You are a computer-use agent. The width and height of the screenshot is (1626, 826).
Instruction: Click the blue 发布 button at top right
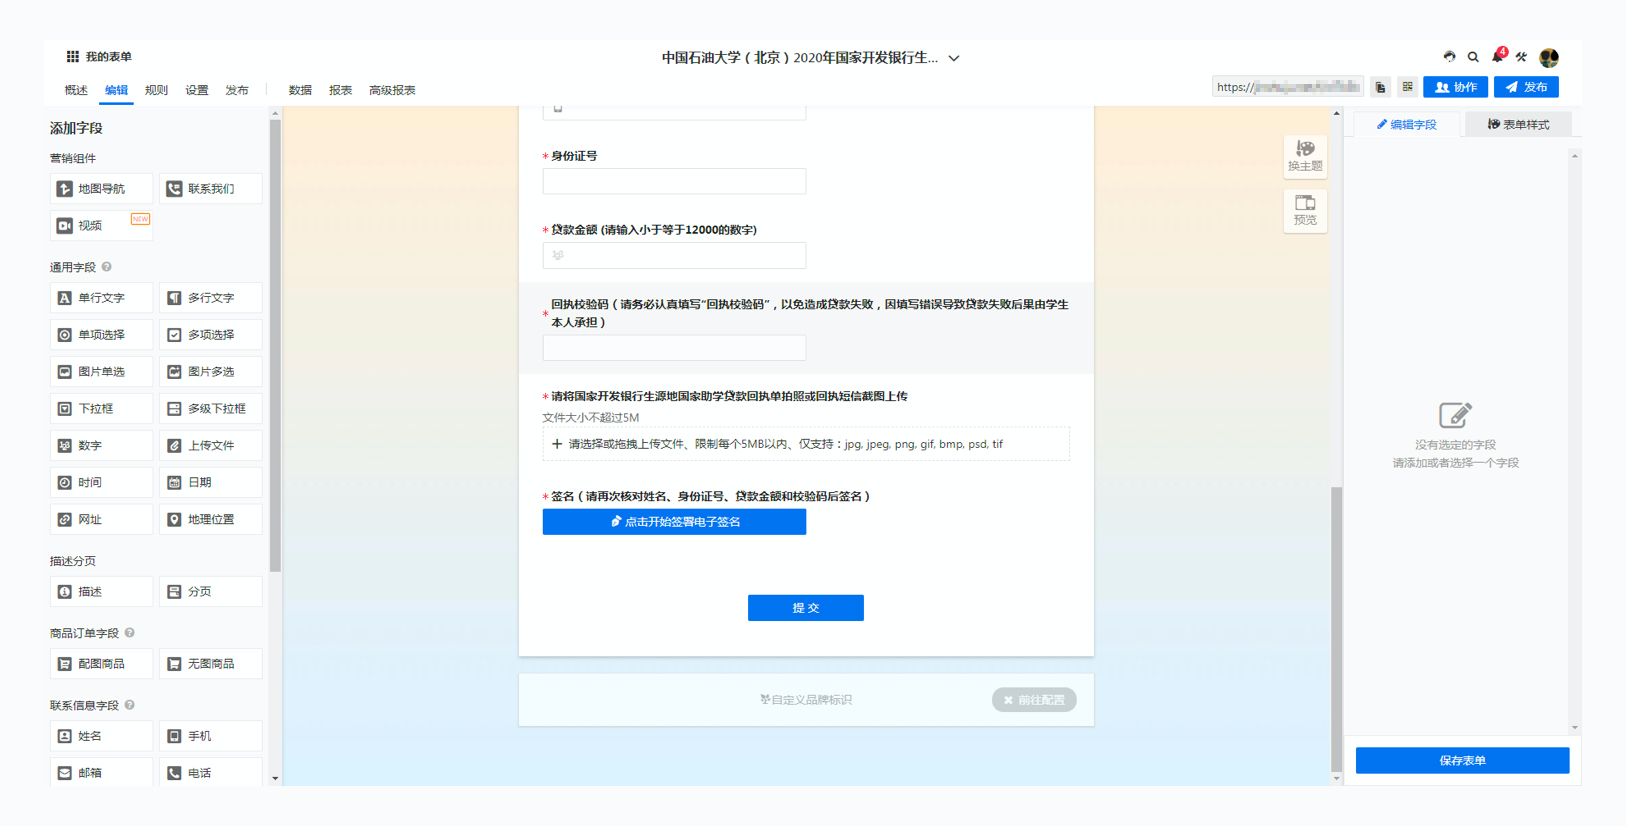click(1526, 87)
